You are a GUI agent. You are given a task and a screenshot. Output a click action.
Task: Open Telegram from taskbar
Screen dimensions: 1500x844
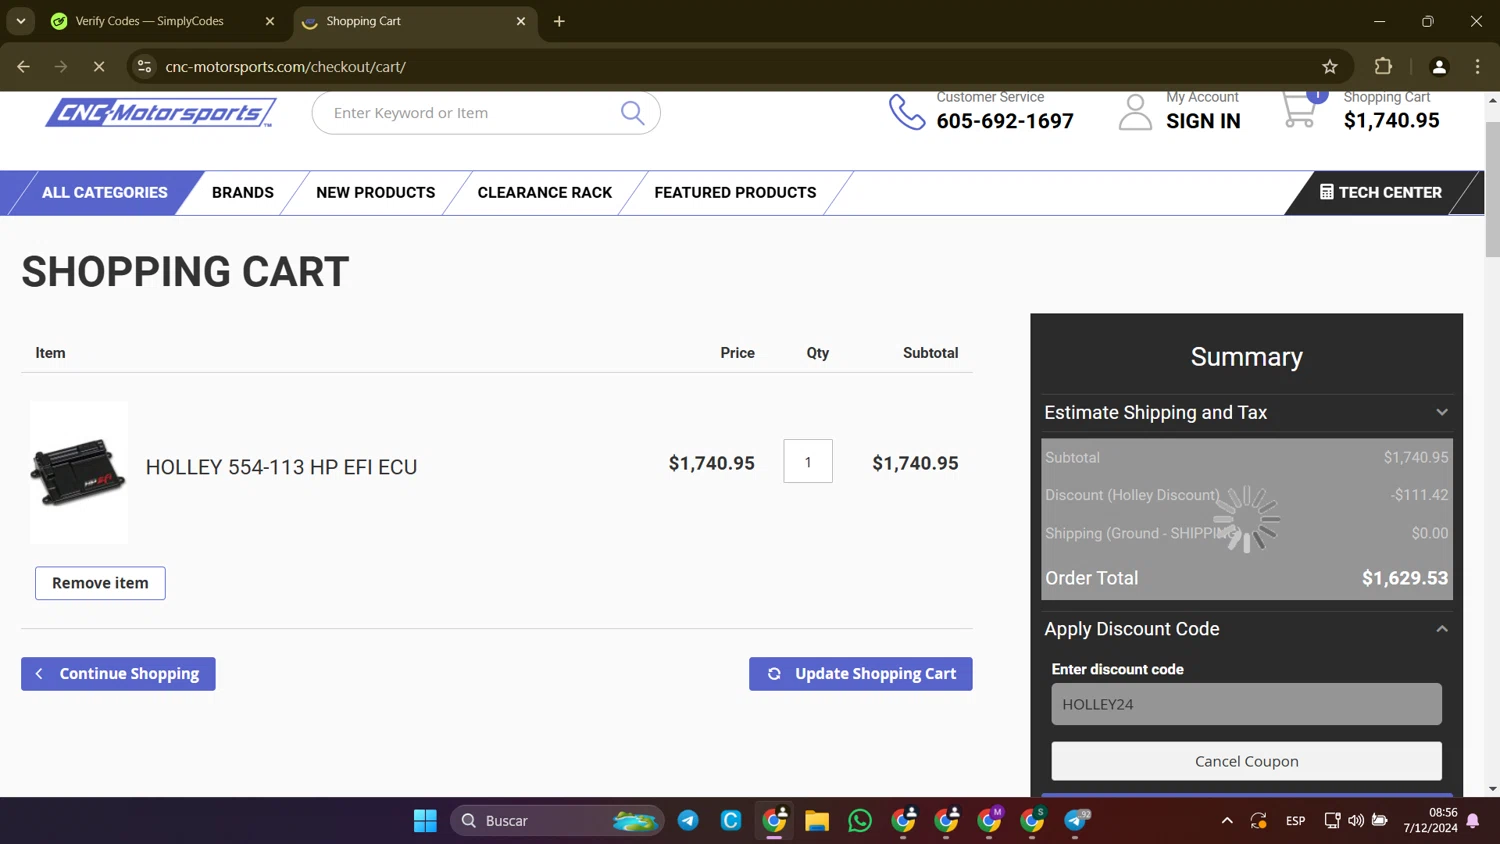[688, 821]
